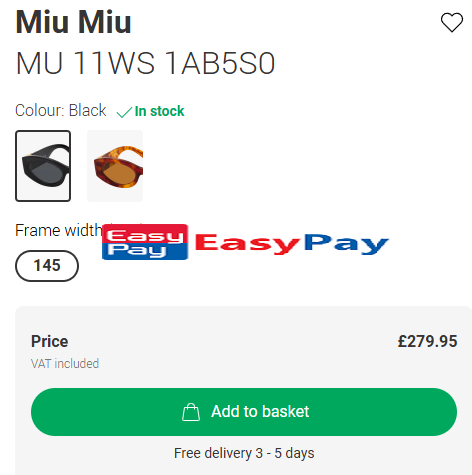The width and height of the screenshot is (472, 475).
Task: Select the black sunglasses colour swatch
Action: point(43,166)
